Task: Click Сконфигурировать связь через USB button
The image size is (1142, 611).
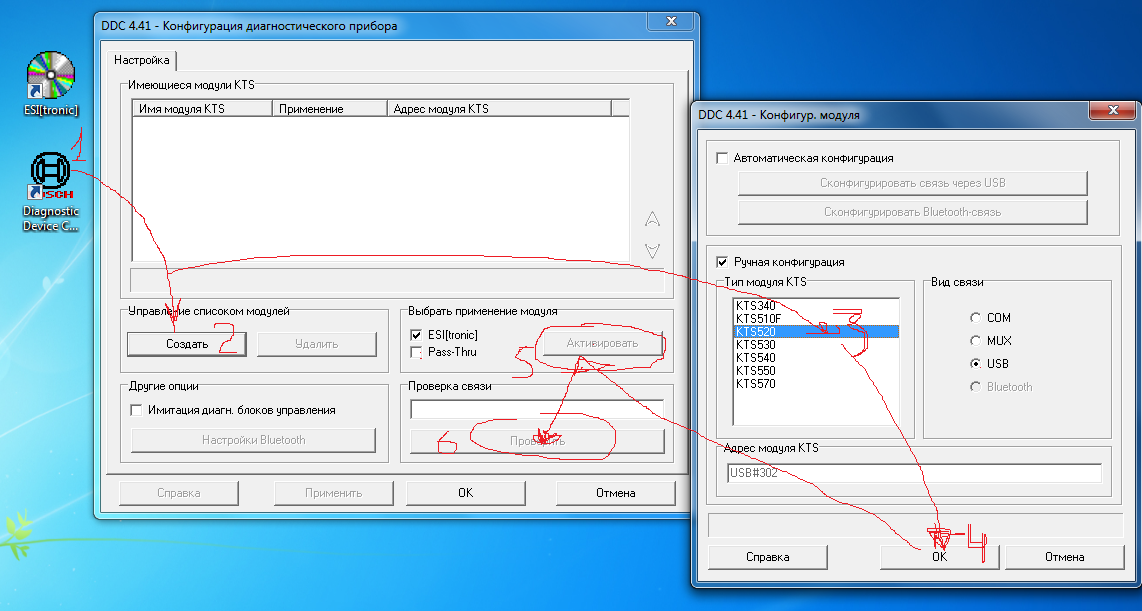Action: pyautogui.click(x=913, y=184)
